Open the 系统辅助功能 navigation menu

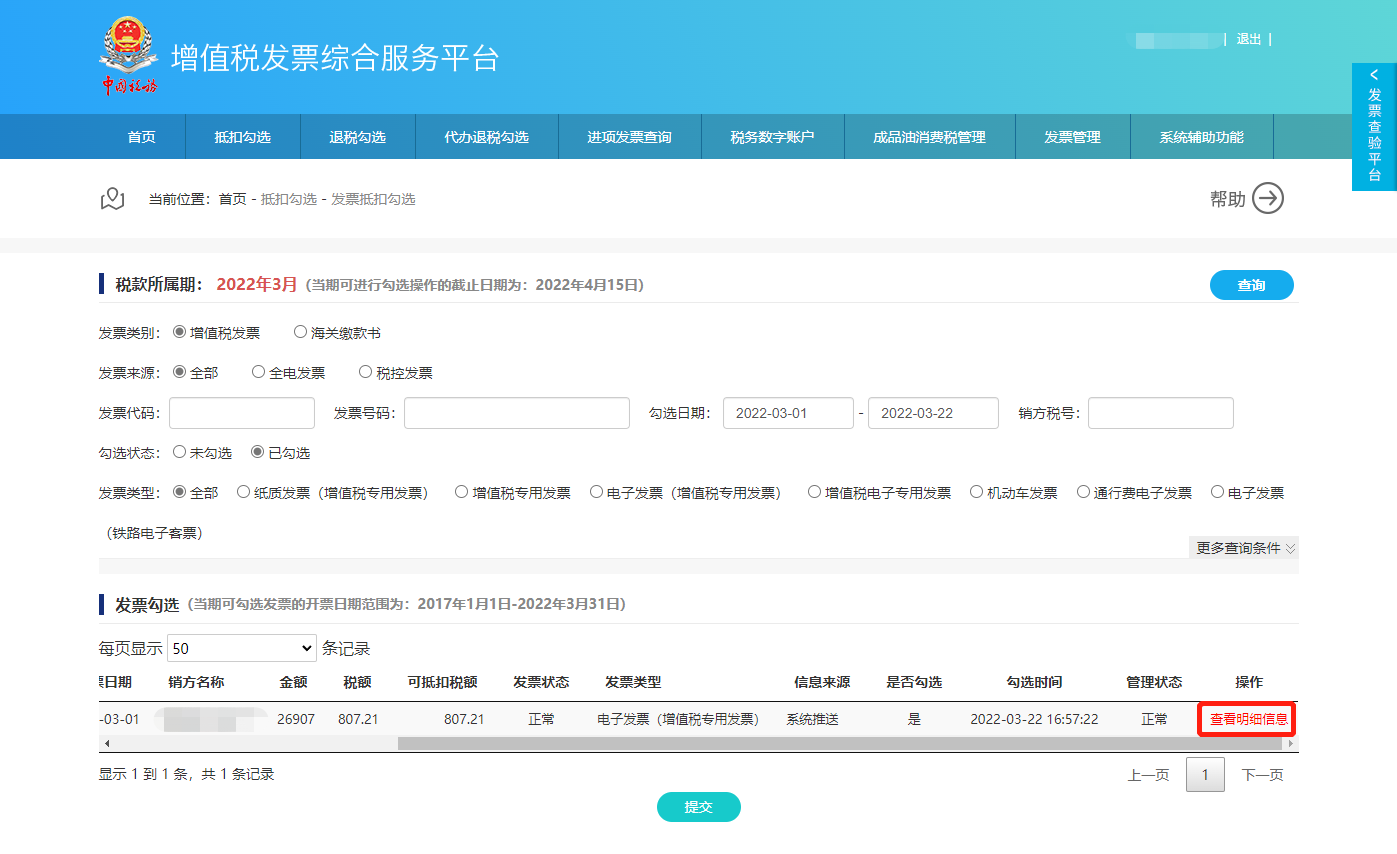tap(1202, 137)
